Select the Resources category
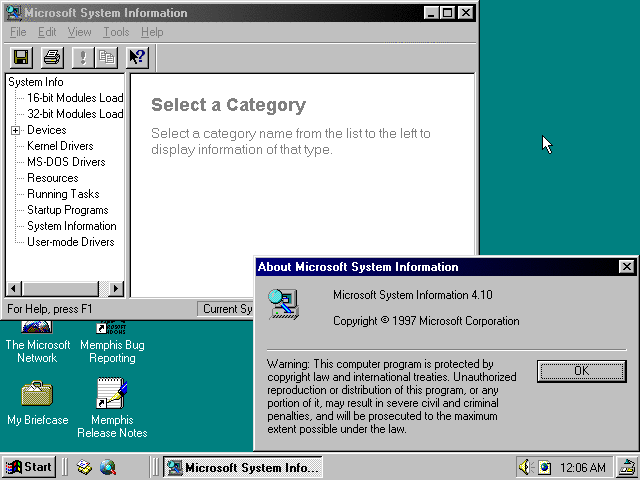The height and width of the screenshot is (480, 640). (x=53, y=178)
